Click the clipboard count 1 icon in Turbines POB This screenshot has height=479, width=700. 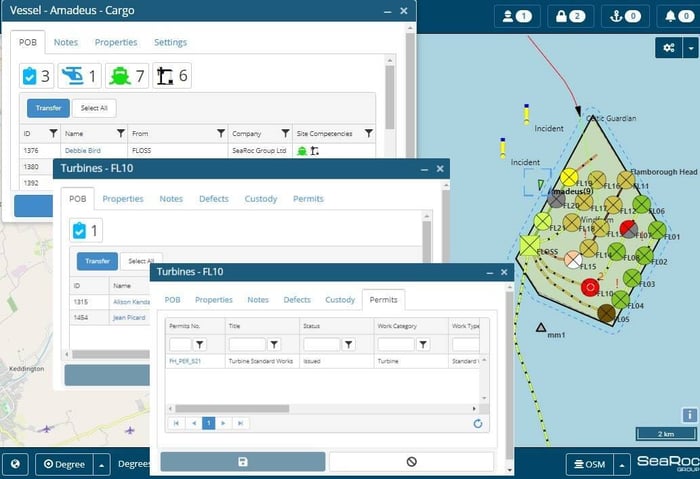(x=86, y=230)
